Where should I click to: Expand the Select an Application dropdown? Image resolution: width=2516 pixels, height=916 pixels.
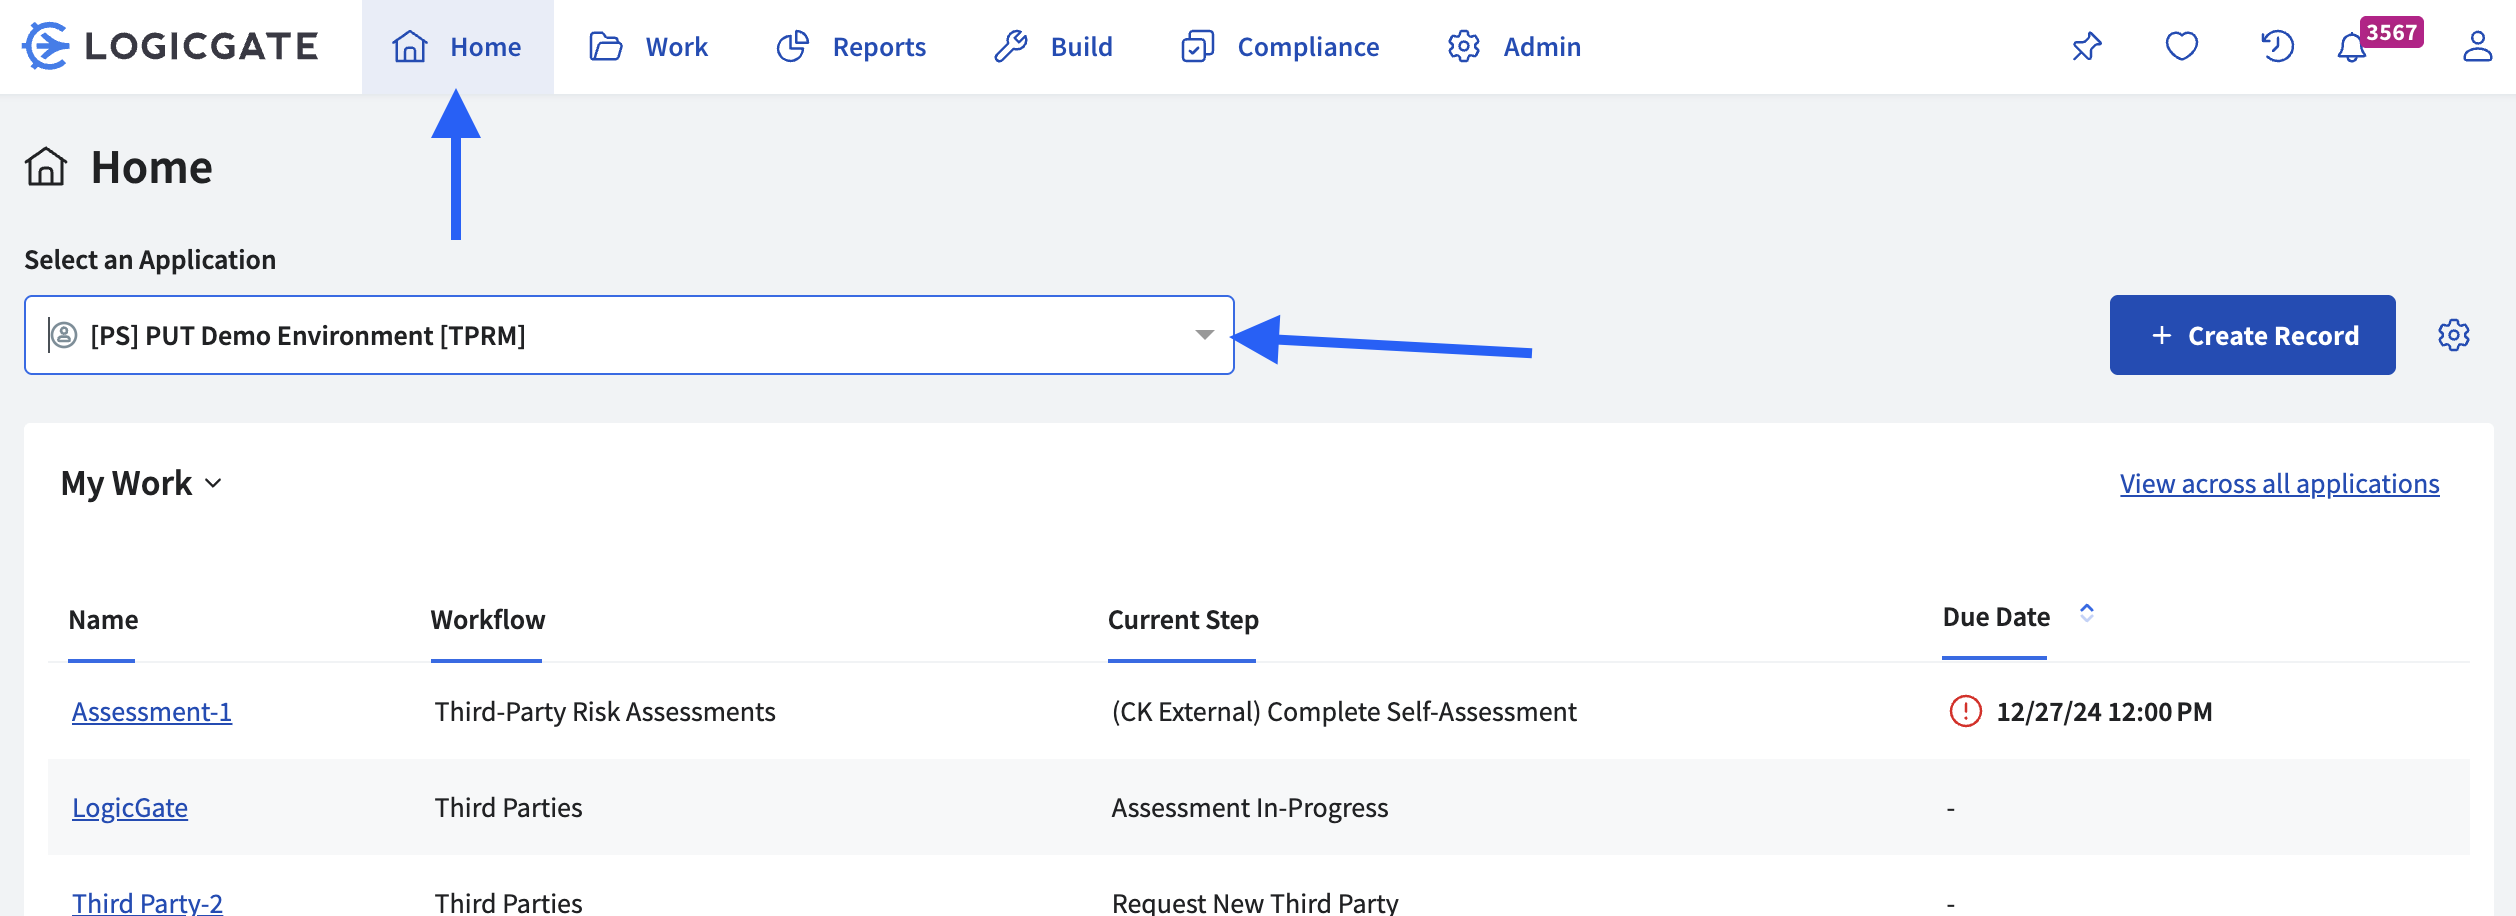1204,335
